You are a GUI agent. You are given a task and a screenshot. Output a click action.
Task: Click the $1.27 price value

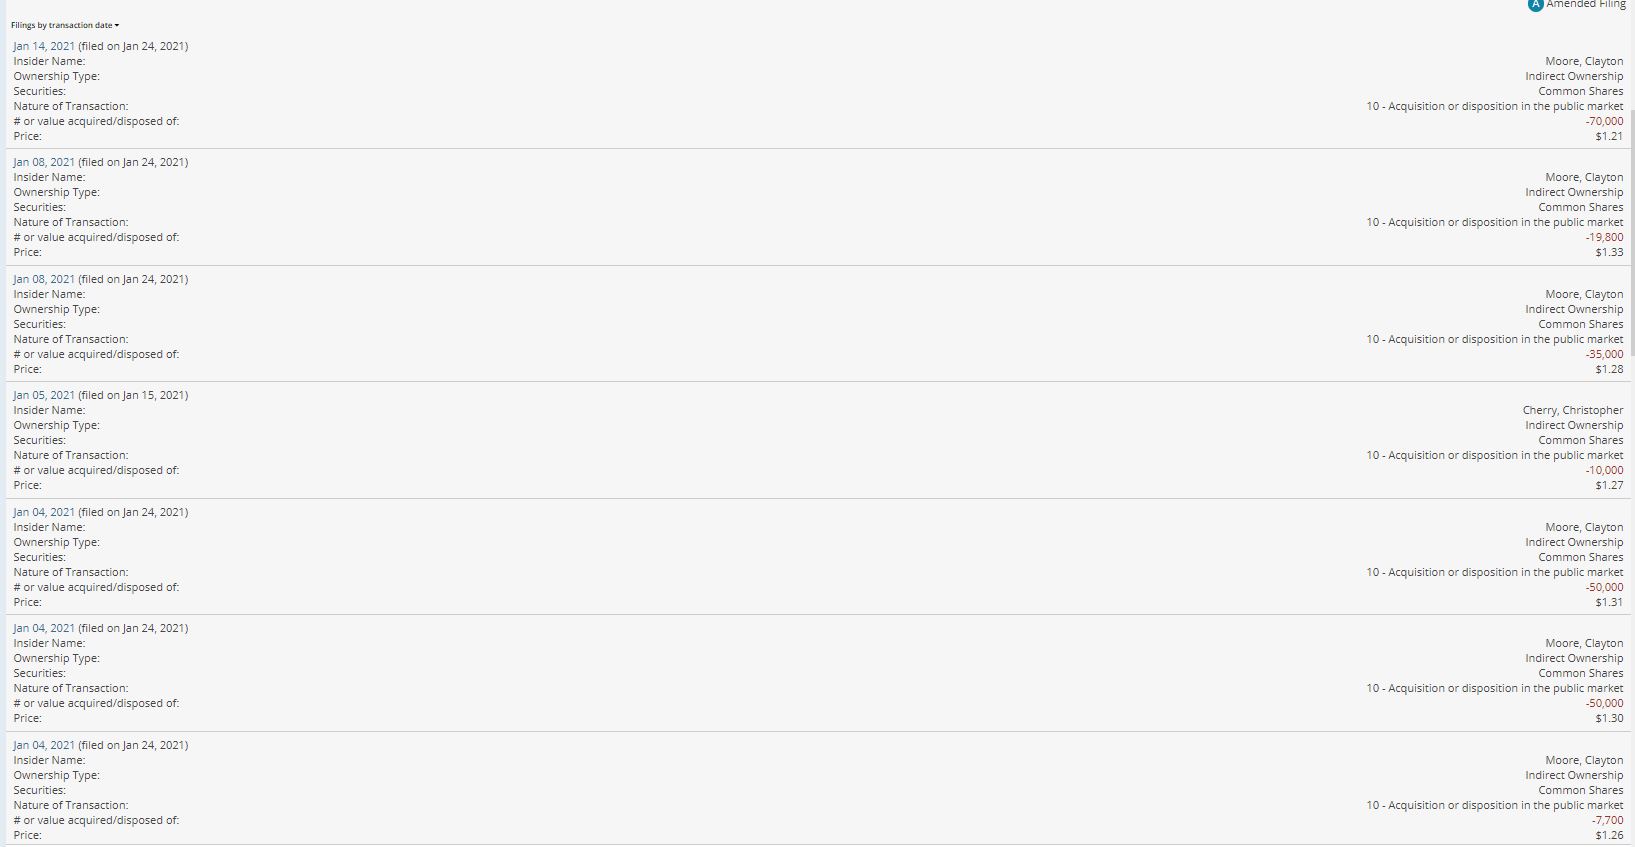coord(1609,485)
